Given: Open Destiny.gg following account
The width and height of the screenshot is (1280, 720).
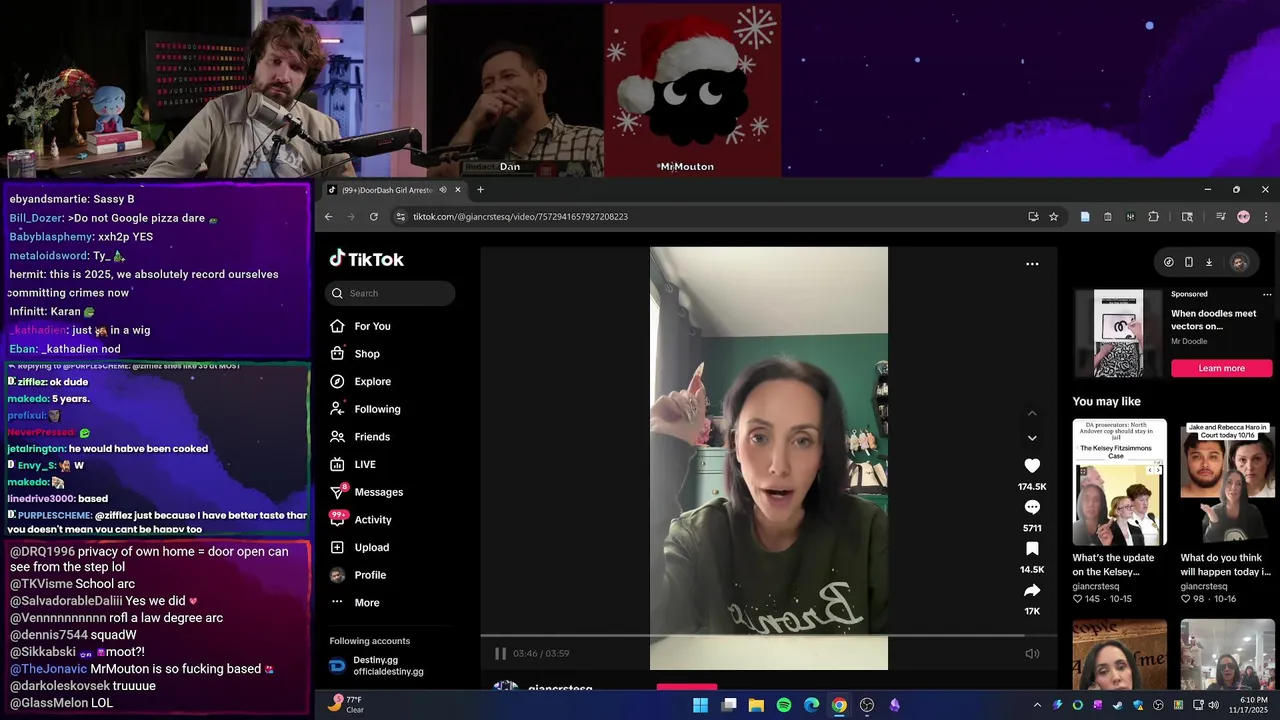Looking at the screenshot, I should click(377, 665).
